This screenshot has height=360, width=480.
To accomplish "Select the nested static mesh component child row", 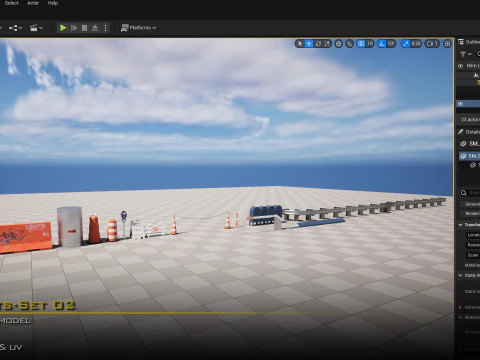I will click(x=475, y=165).
